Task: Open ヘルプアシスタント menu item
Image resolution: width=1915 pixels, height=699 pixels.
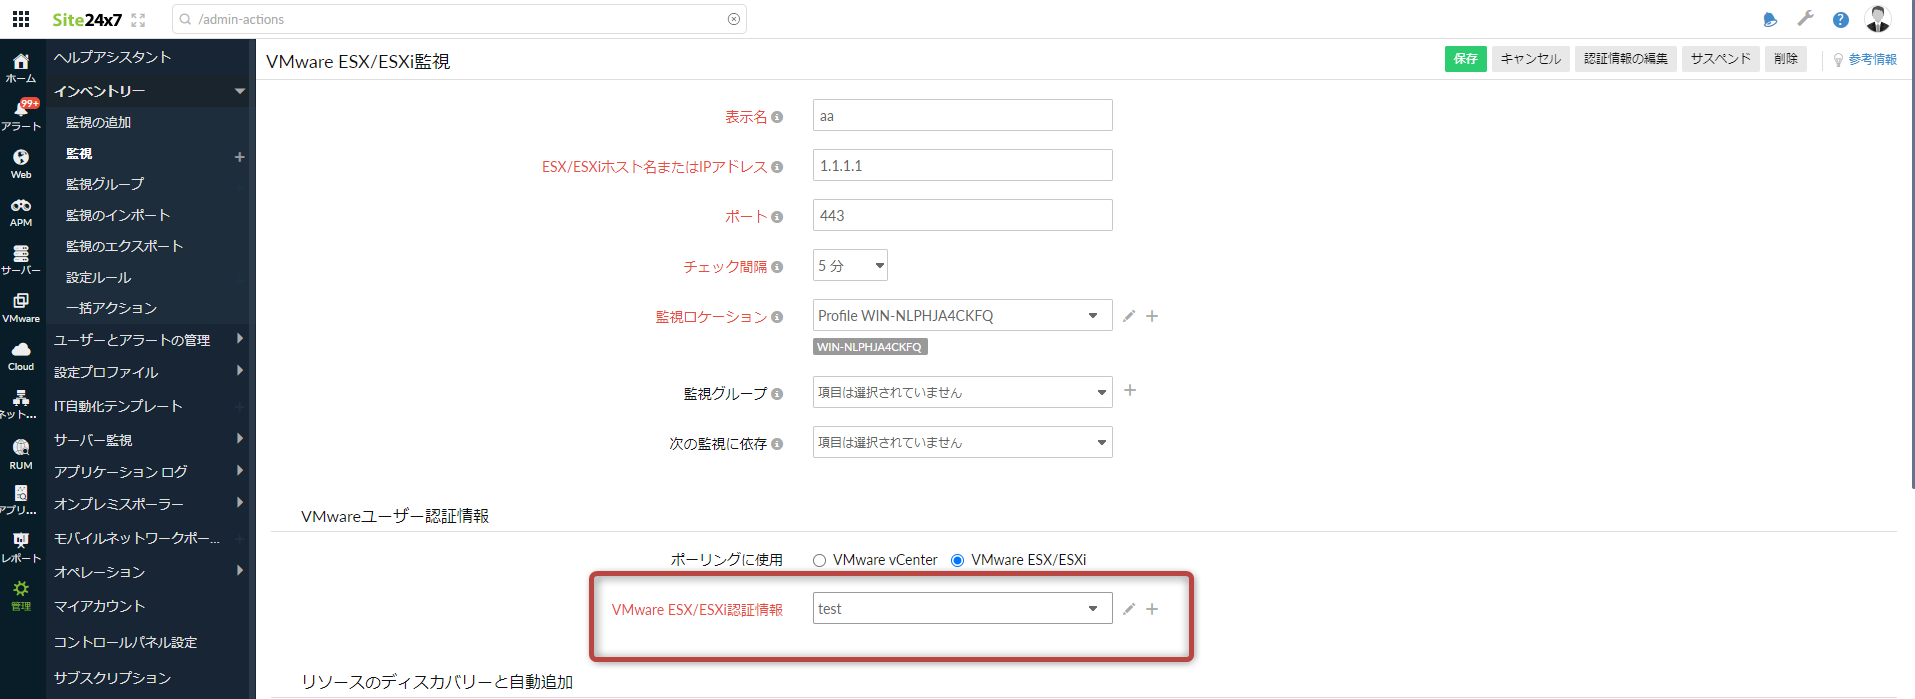Action: pos(112,57)
